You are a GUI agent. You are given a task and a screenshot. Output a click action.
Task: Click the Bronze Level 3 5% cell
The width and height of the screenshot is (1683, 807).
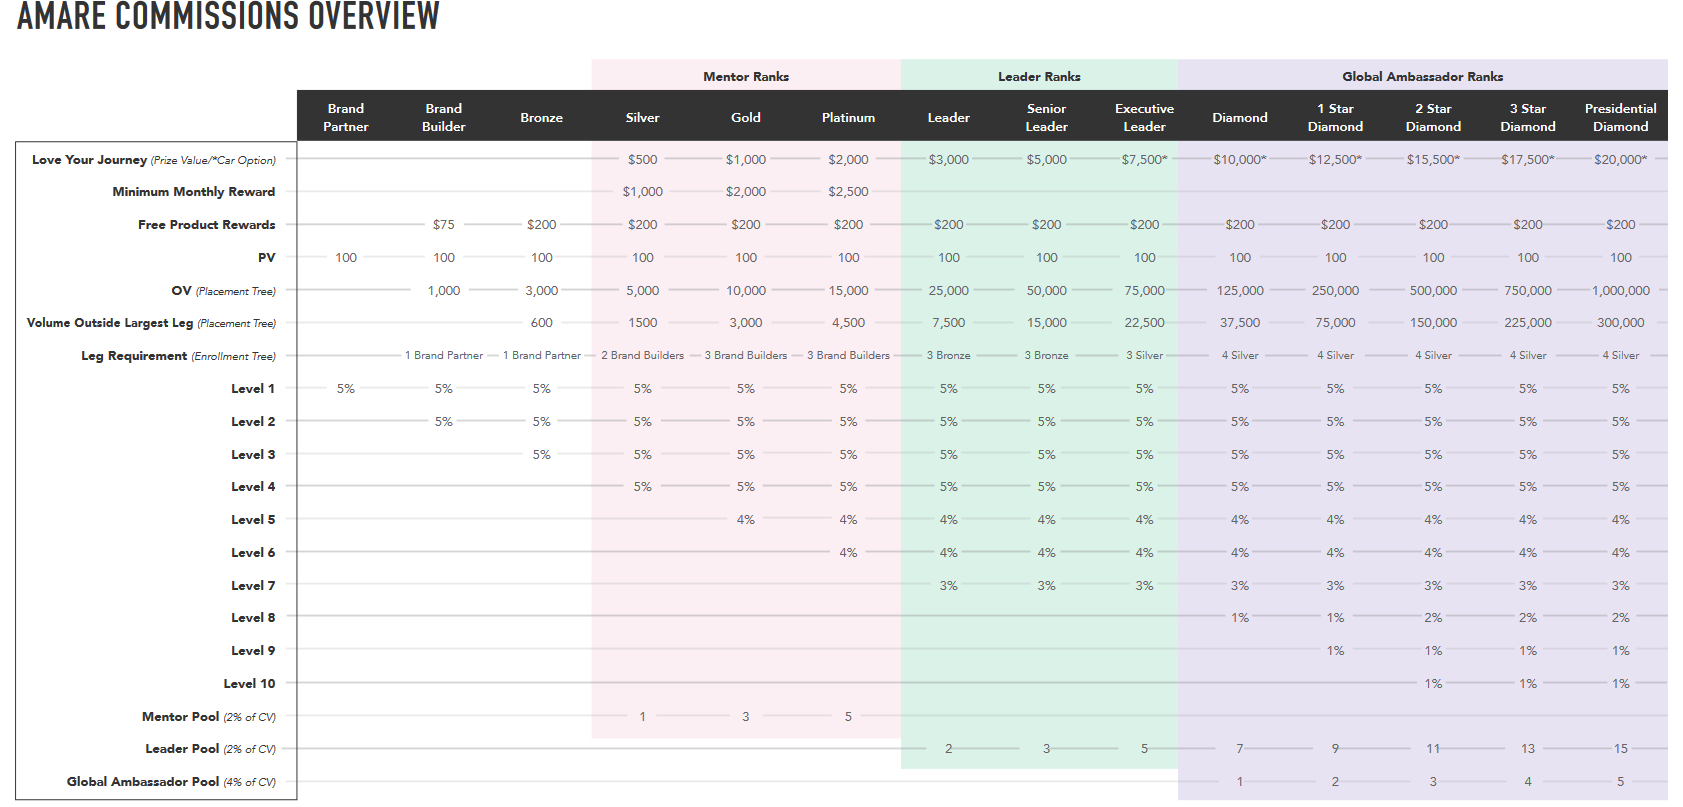(542, 455)
